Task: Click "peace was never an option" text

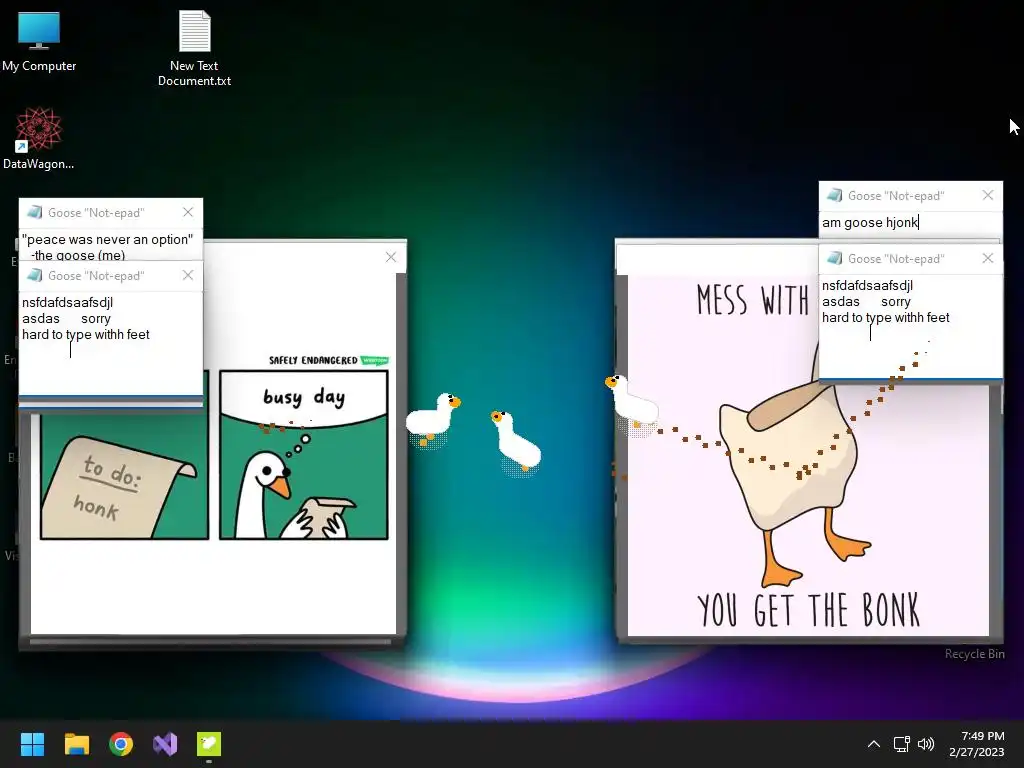Action: pos(108,240)
